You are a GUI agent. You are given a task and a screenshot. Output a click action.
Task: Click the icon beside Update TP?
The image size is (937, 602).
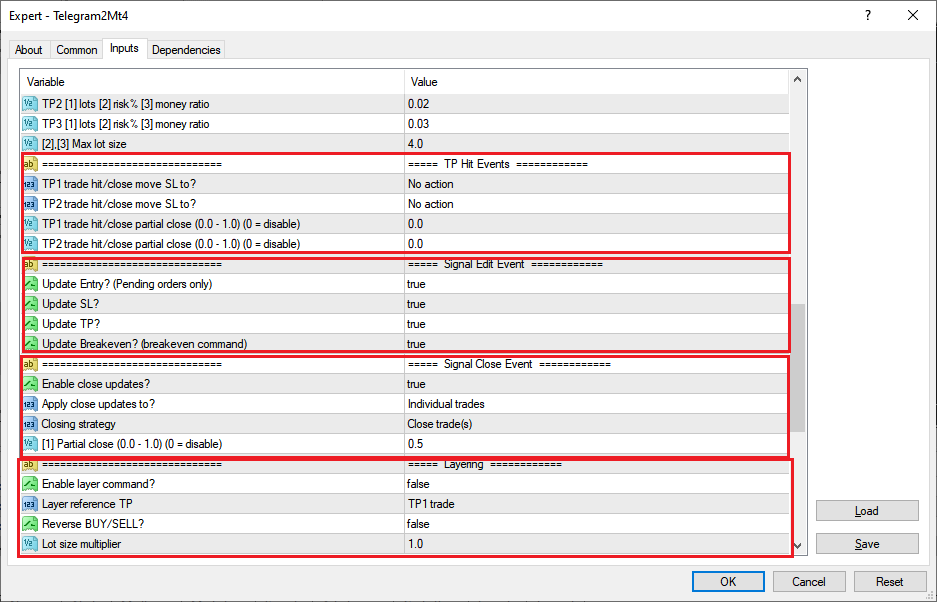click(x=30, y=324)
